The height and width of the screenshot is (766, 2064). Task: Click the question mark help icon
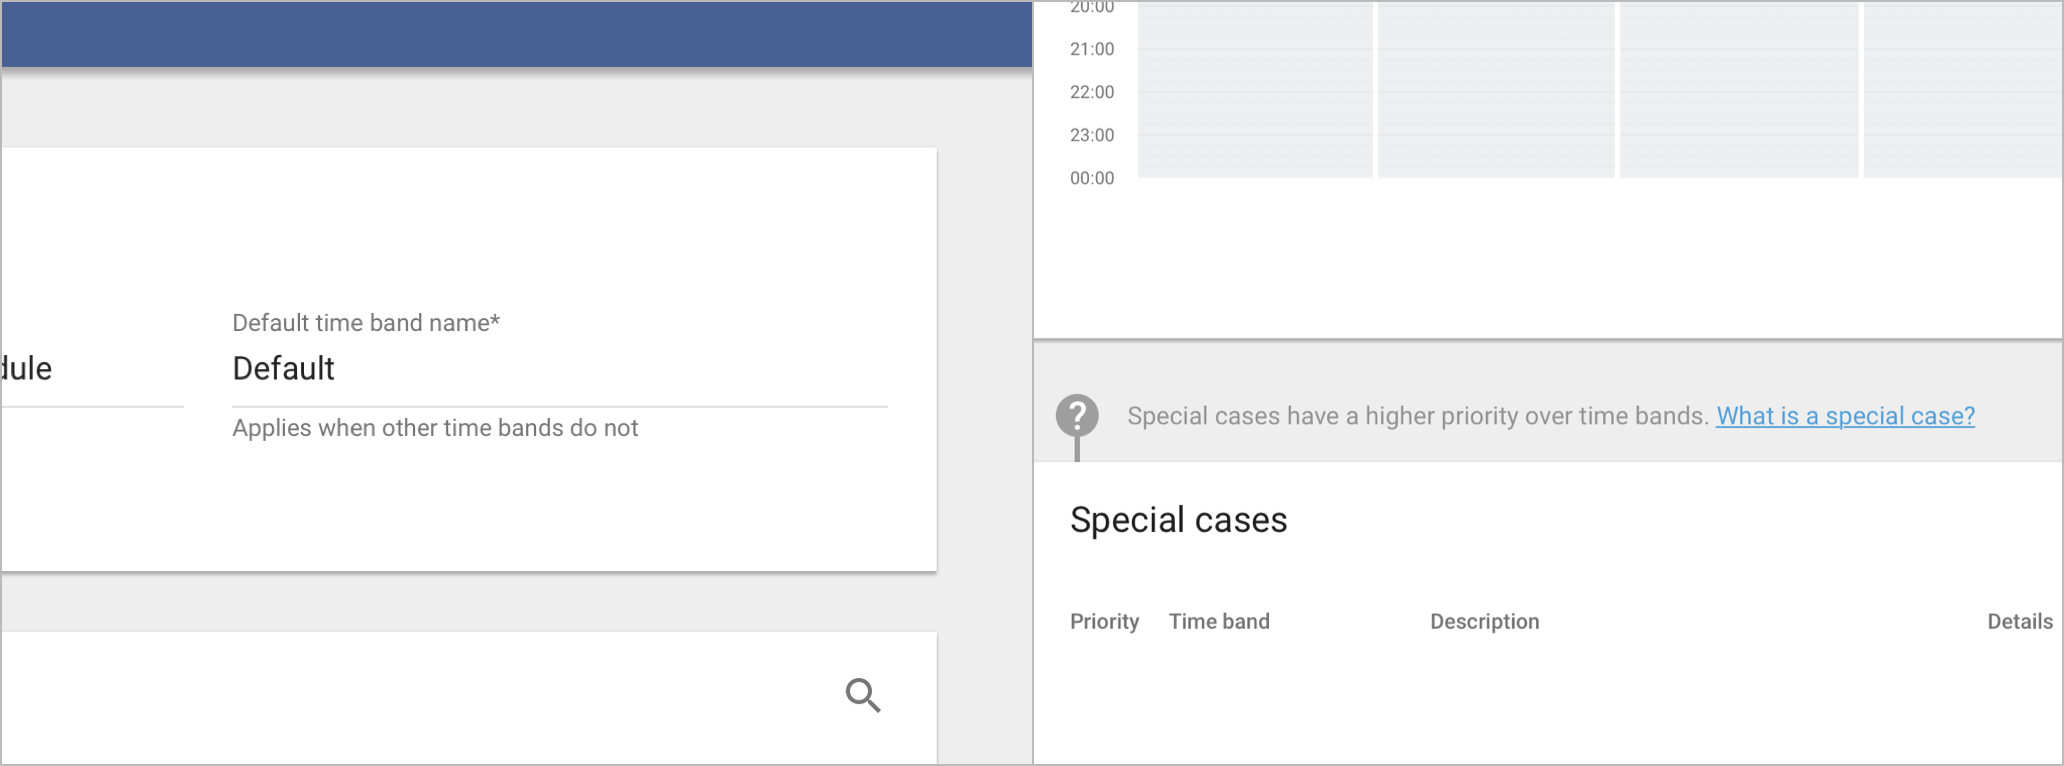click(x=1077, y=415)
